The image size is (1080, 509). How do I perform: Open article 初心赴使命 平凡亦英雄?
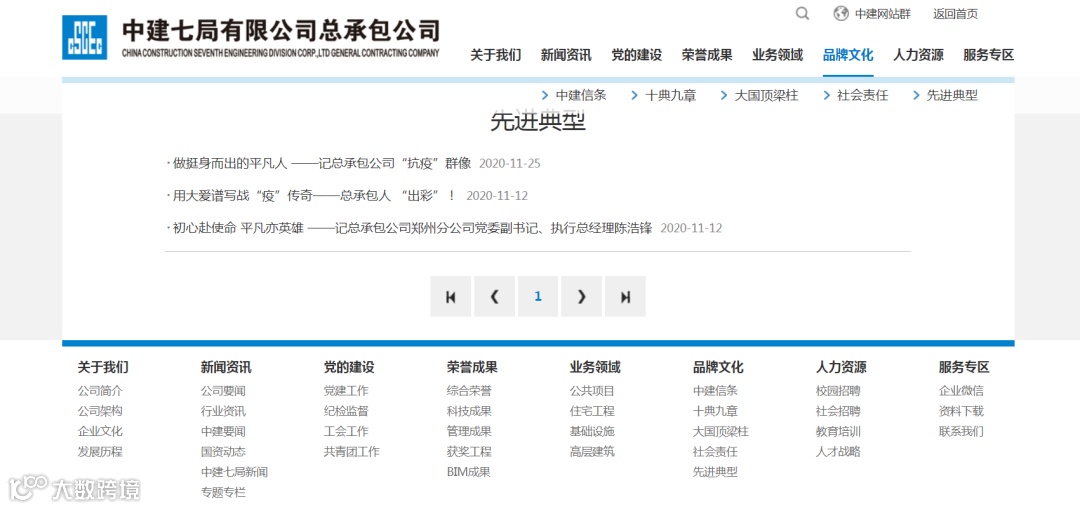(x=412, y=228)
